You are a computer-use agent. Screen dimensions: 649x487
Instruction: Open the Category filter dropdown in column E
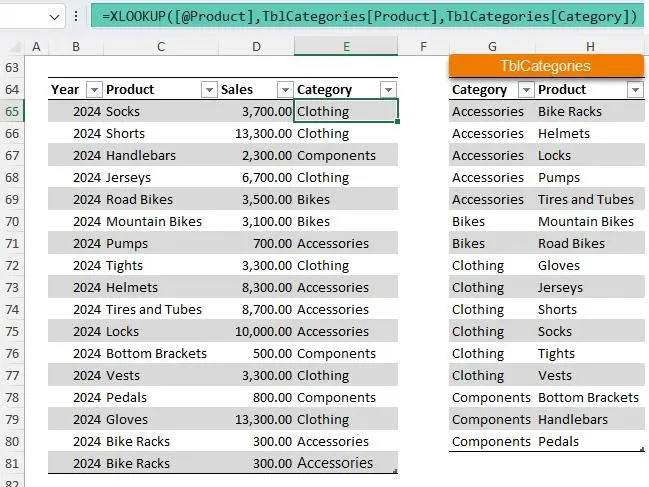point(388,89)
